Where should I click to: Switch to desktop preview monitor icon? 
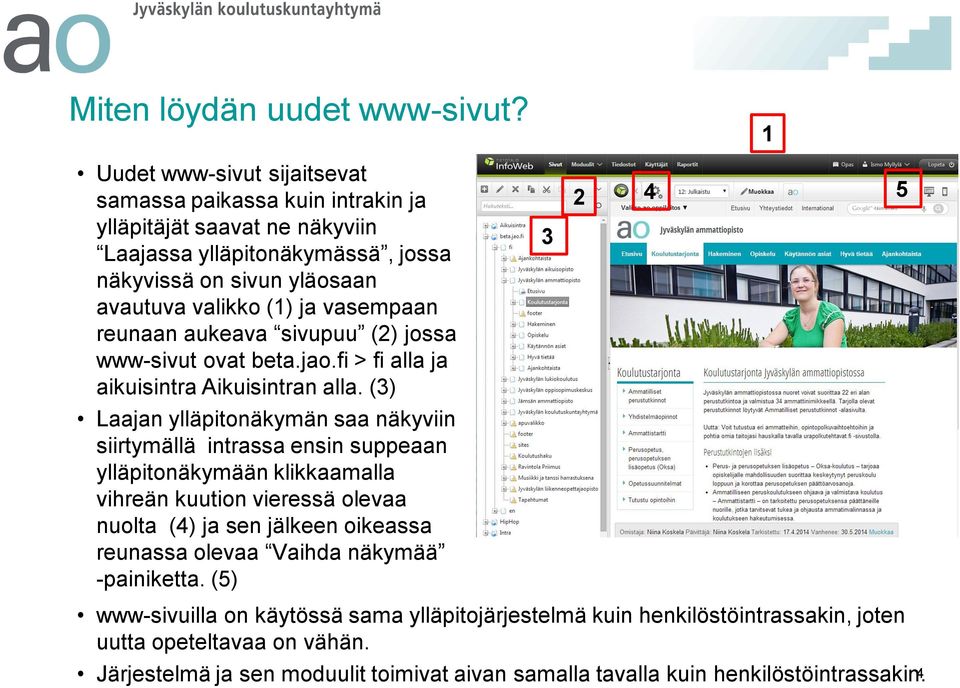point(929,192)
